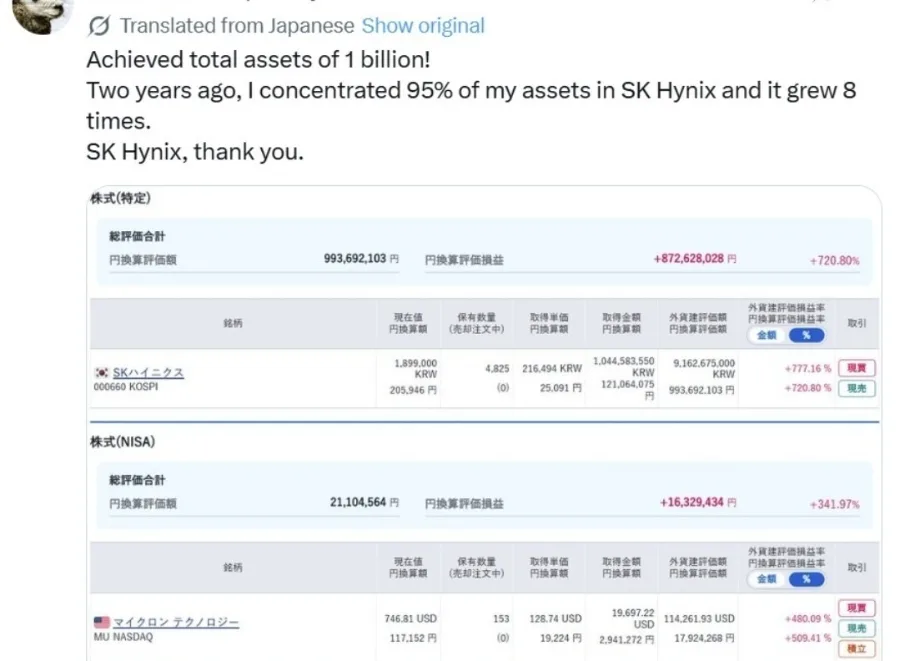This screenshot has width=900, height=661.
Task: Switch to 金額 in 株式(特定) table
Action: pos(767,335)
